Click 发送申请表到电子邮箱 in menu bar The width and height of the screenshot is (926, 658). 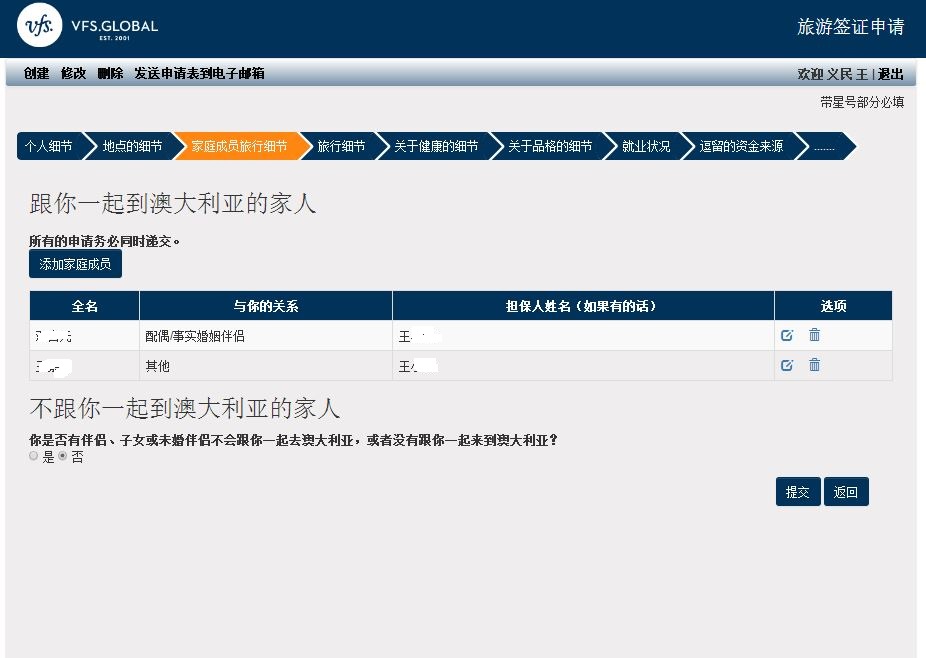199,74
